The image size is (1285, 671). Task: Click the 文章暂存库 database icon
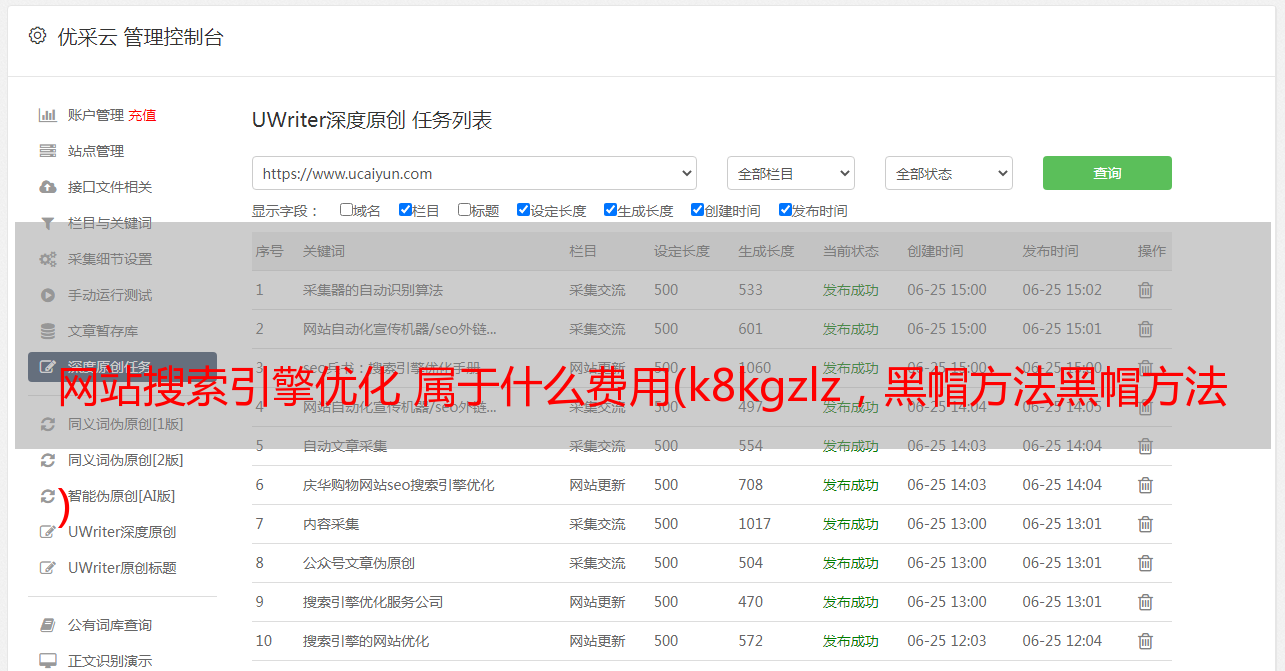47,331
